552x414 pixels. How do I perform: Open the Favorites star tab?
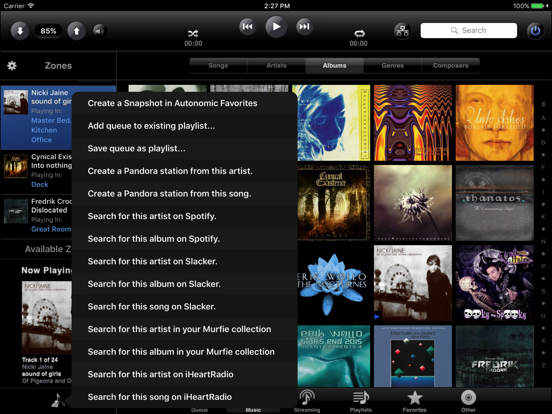click(x=415, y=401)
